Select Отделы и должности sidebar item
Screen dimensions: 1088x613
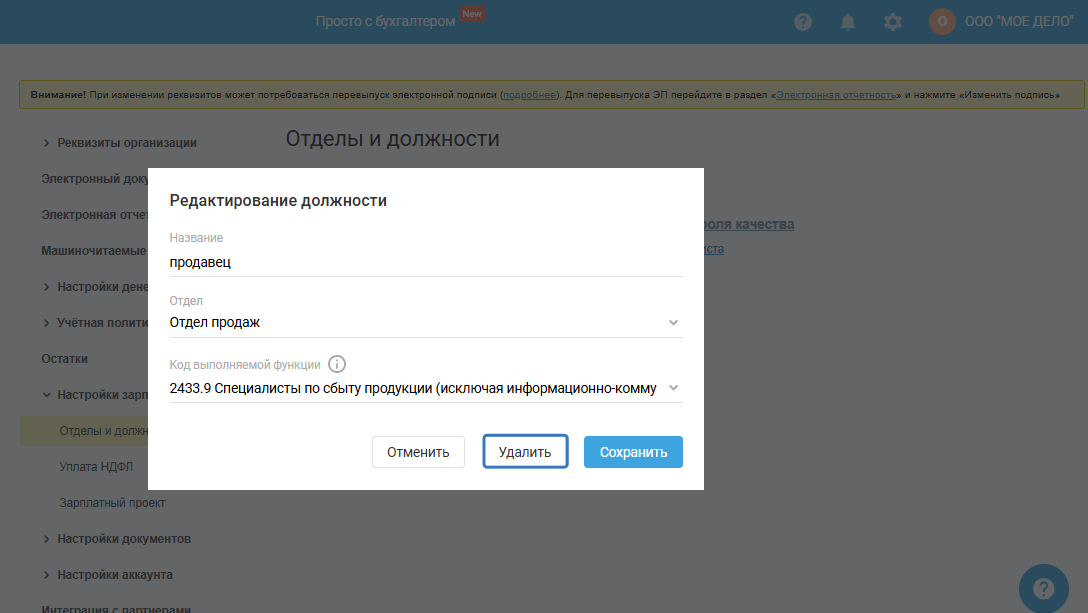pos(84,431)
